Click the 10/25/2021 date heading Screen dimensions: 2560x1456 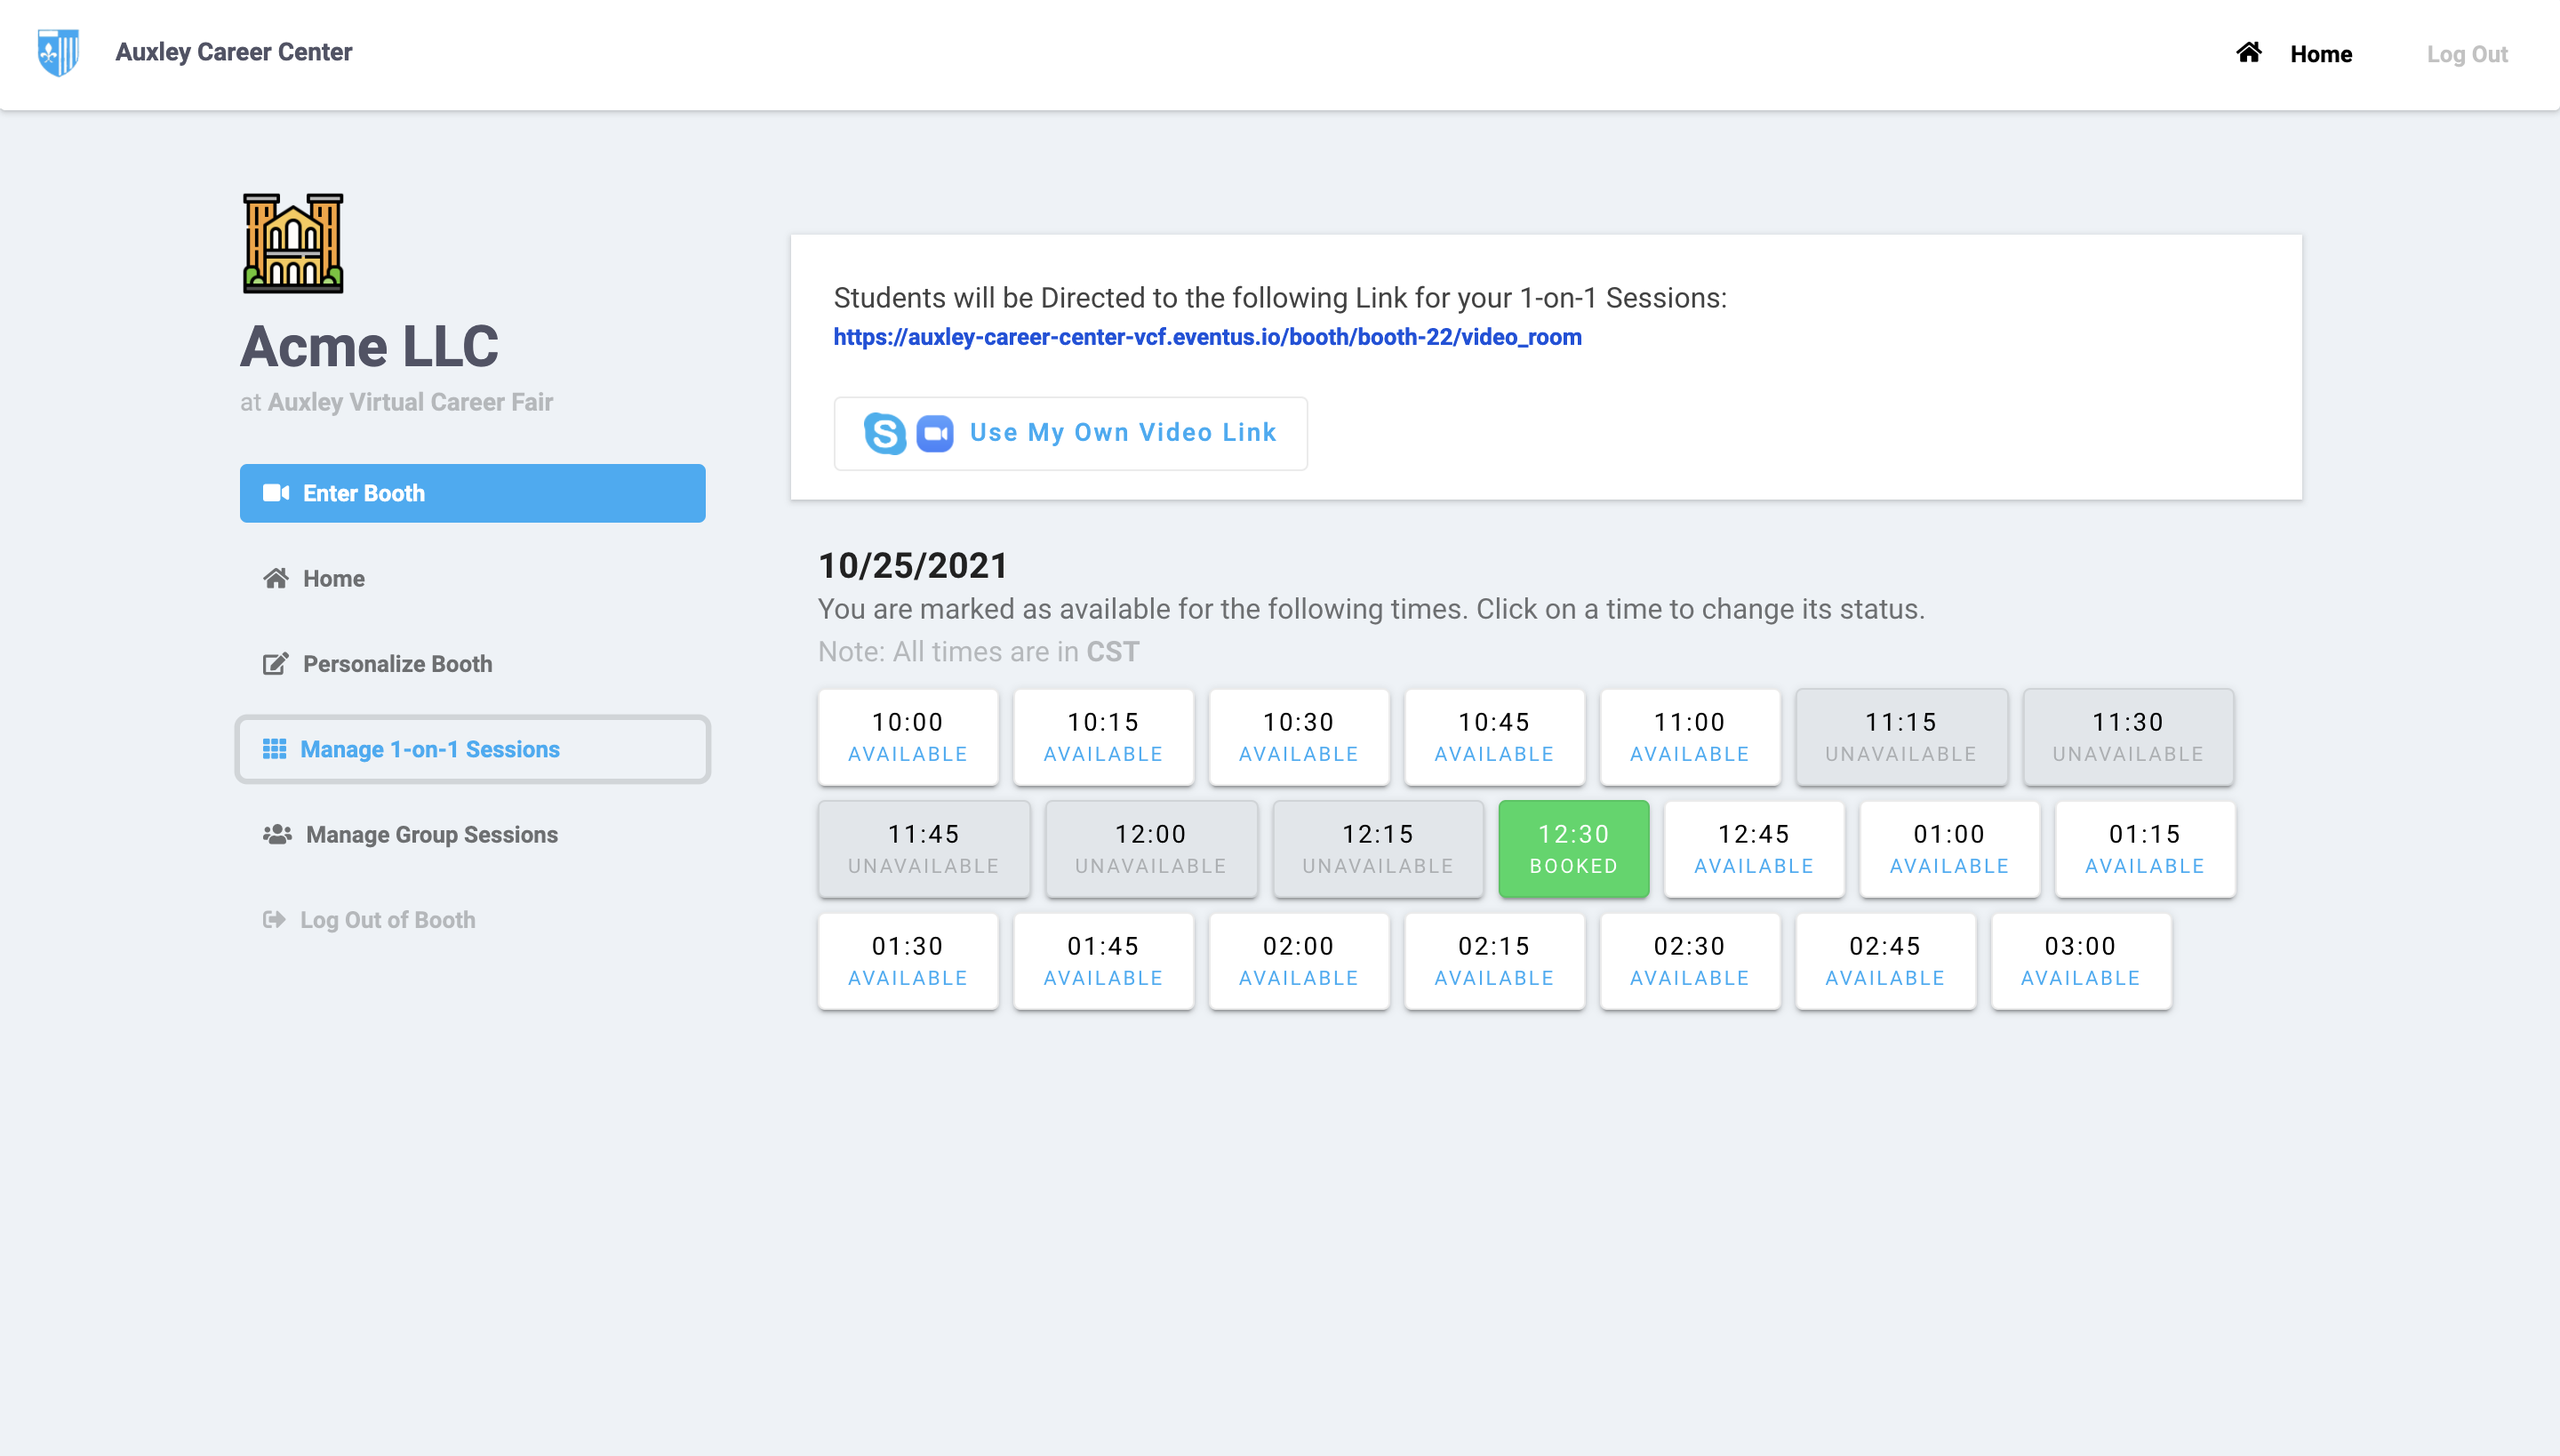pyautogui.click(x=913, y=565)
